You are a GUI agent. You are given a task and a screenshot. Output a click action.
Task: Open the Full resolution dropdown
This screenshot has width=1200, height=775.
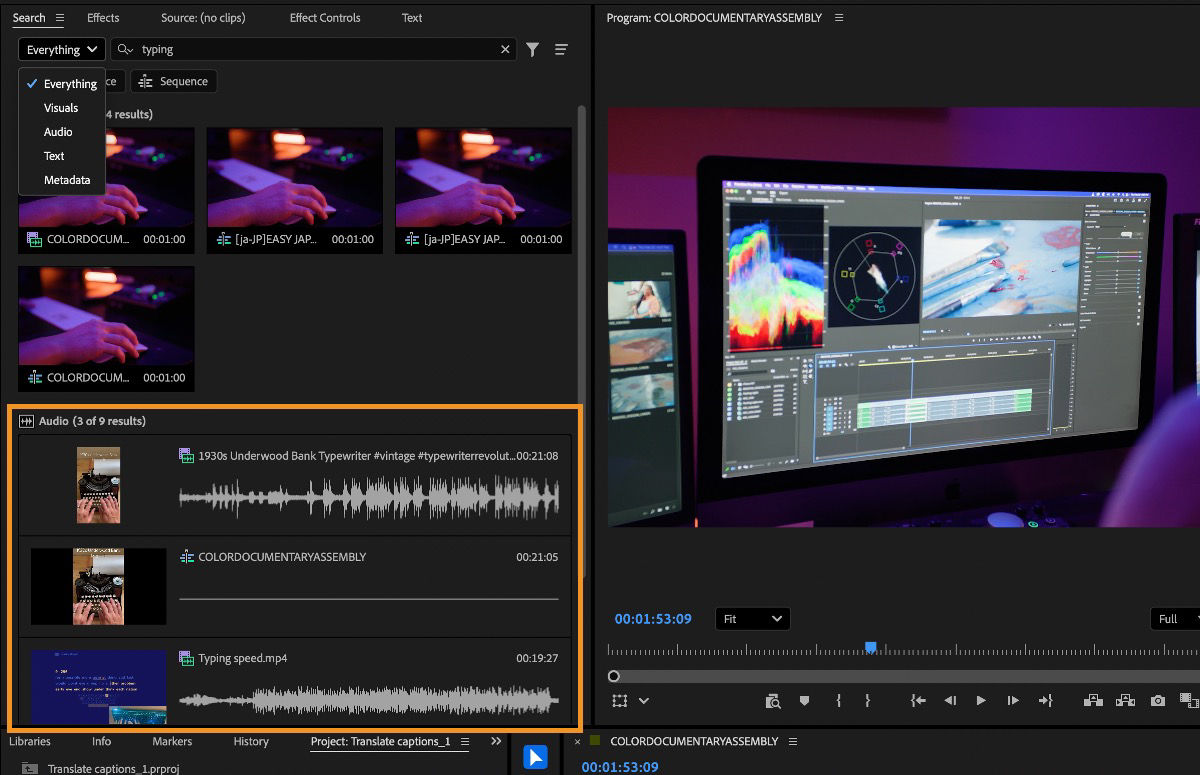click(1169, 618)
